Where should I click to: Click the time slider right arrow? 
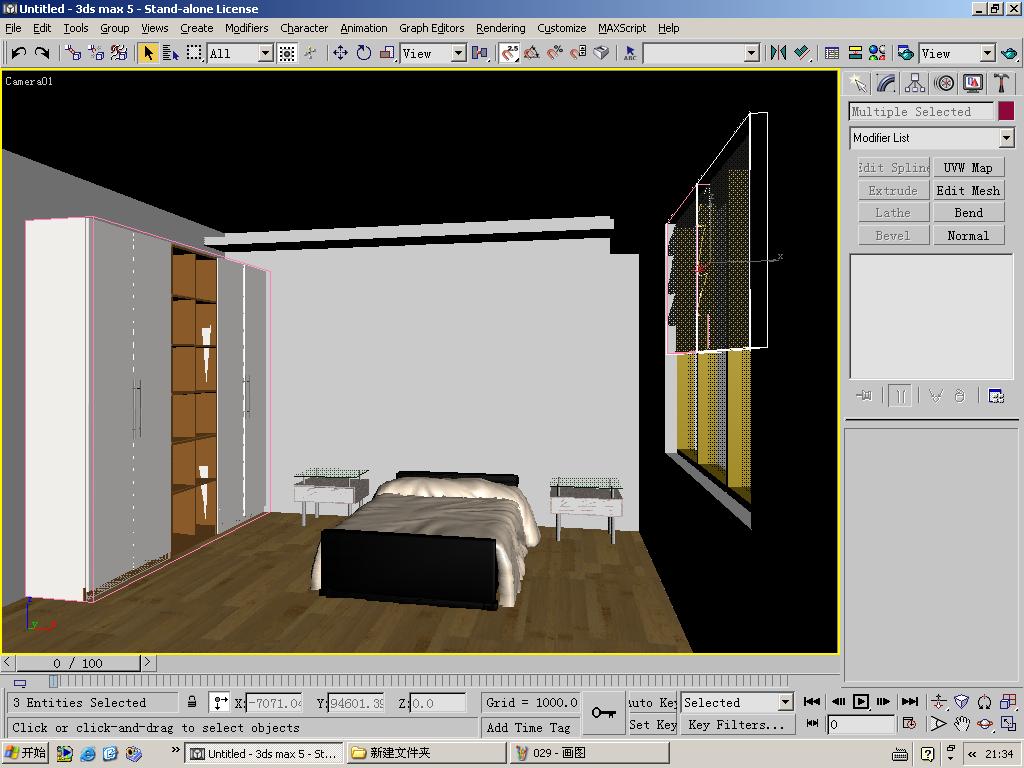[x=148, y=662]
